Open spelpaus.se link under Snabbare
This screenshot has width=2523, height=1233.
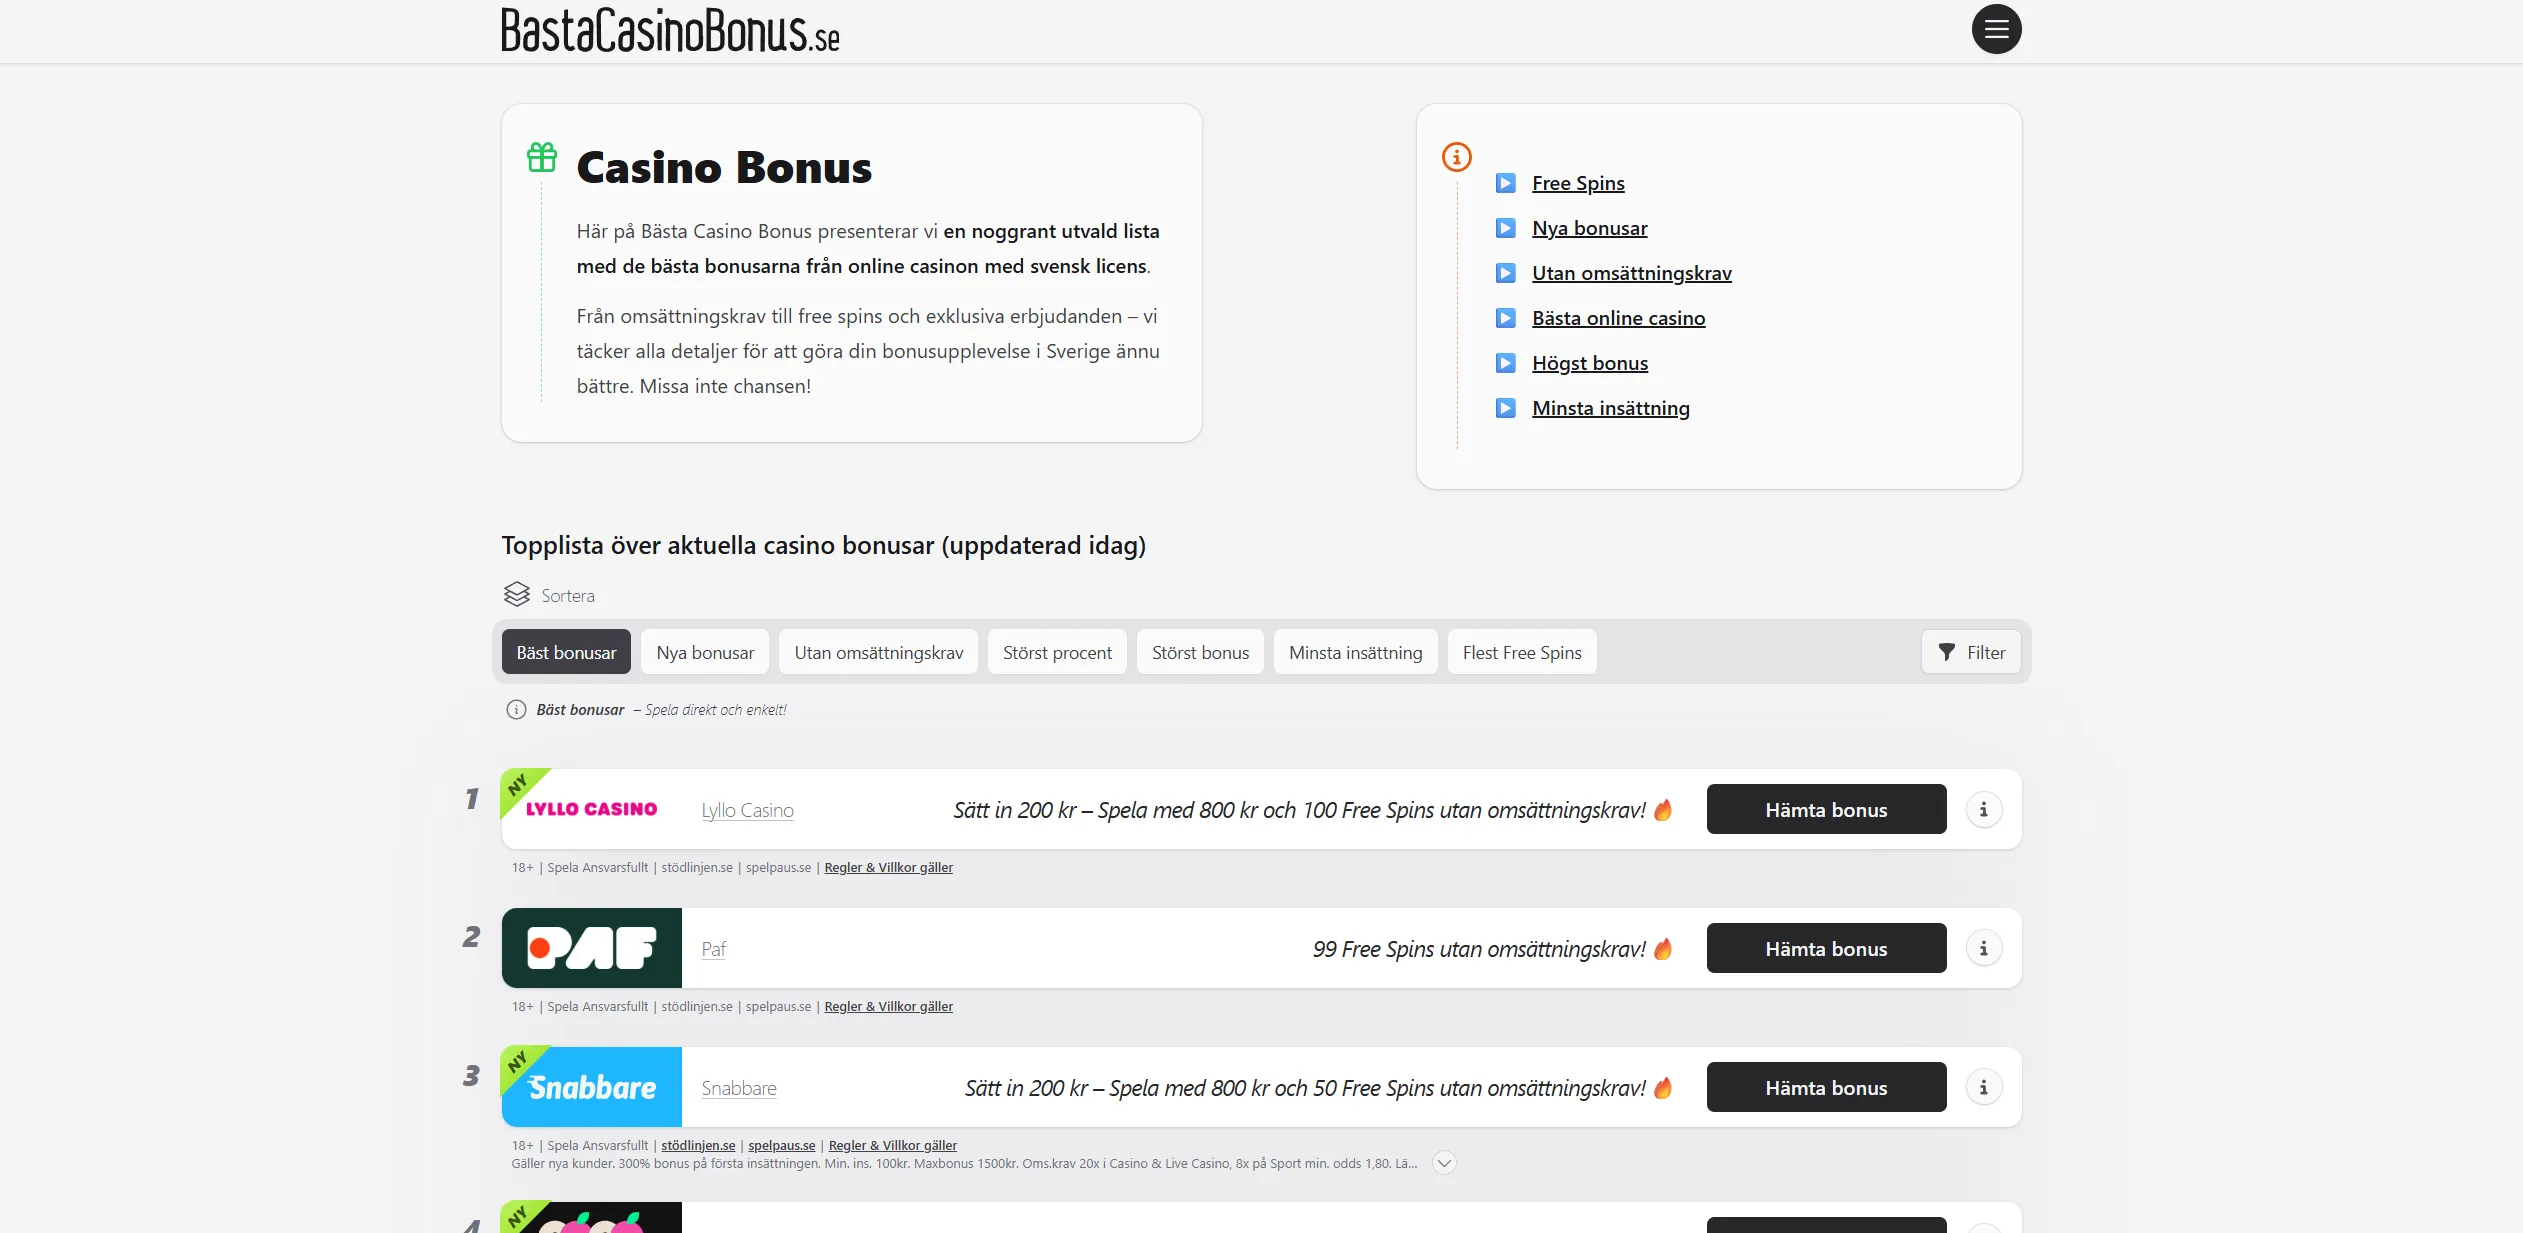(x=781, y=1145)
